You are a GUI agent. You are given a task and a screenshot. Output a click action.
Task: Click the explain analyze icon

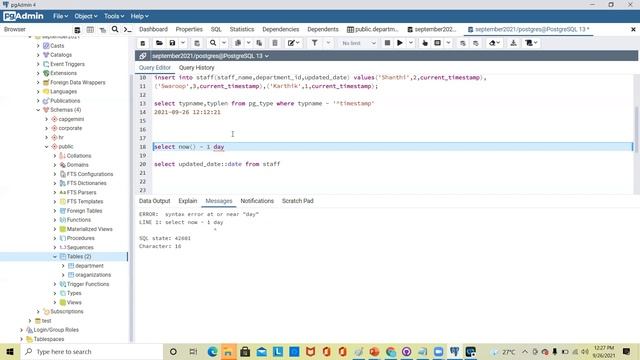pyautogui.click(x=438, y=43)
